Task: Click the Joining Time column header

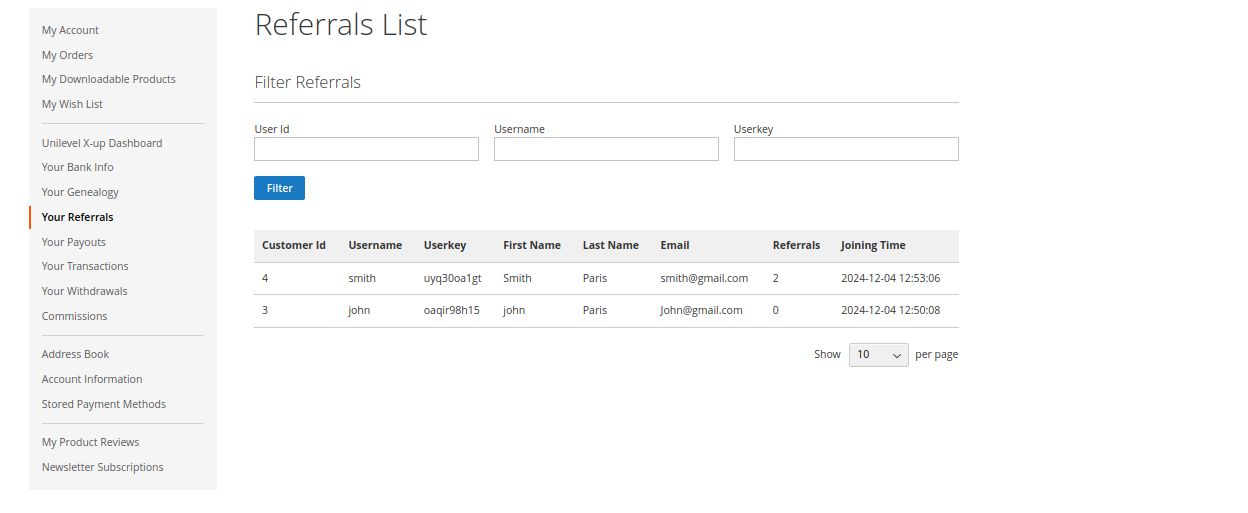Action: 873,245
